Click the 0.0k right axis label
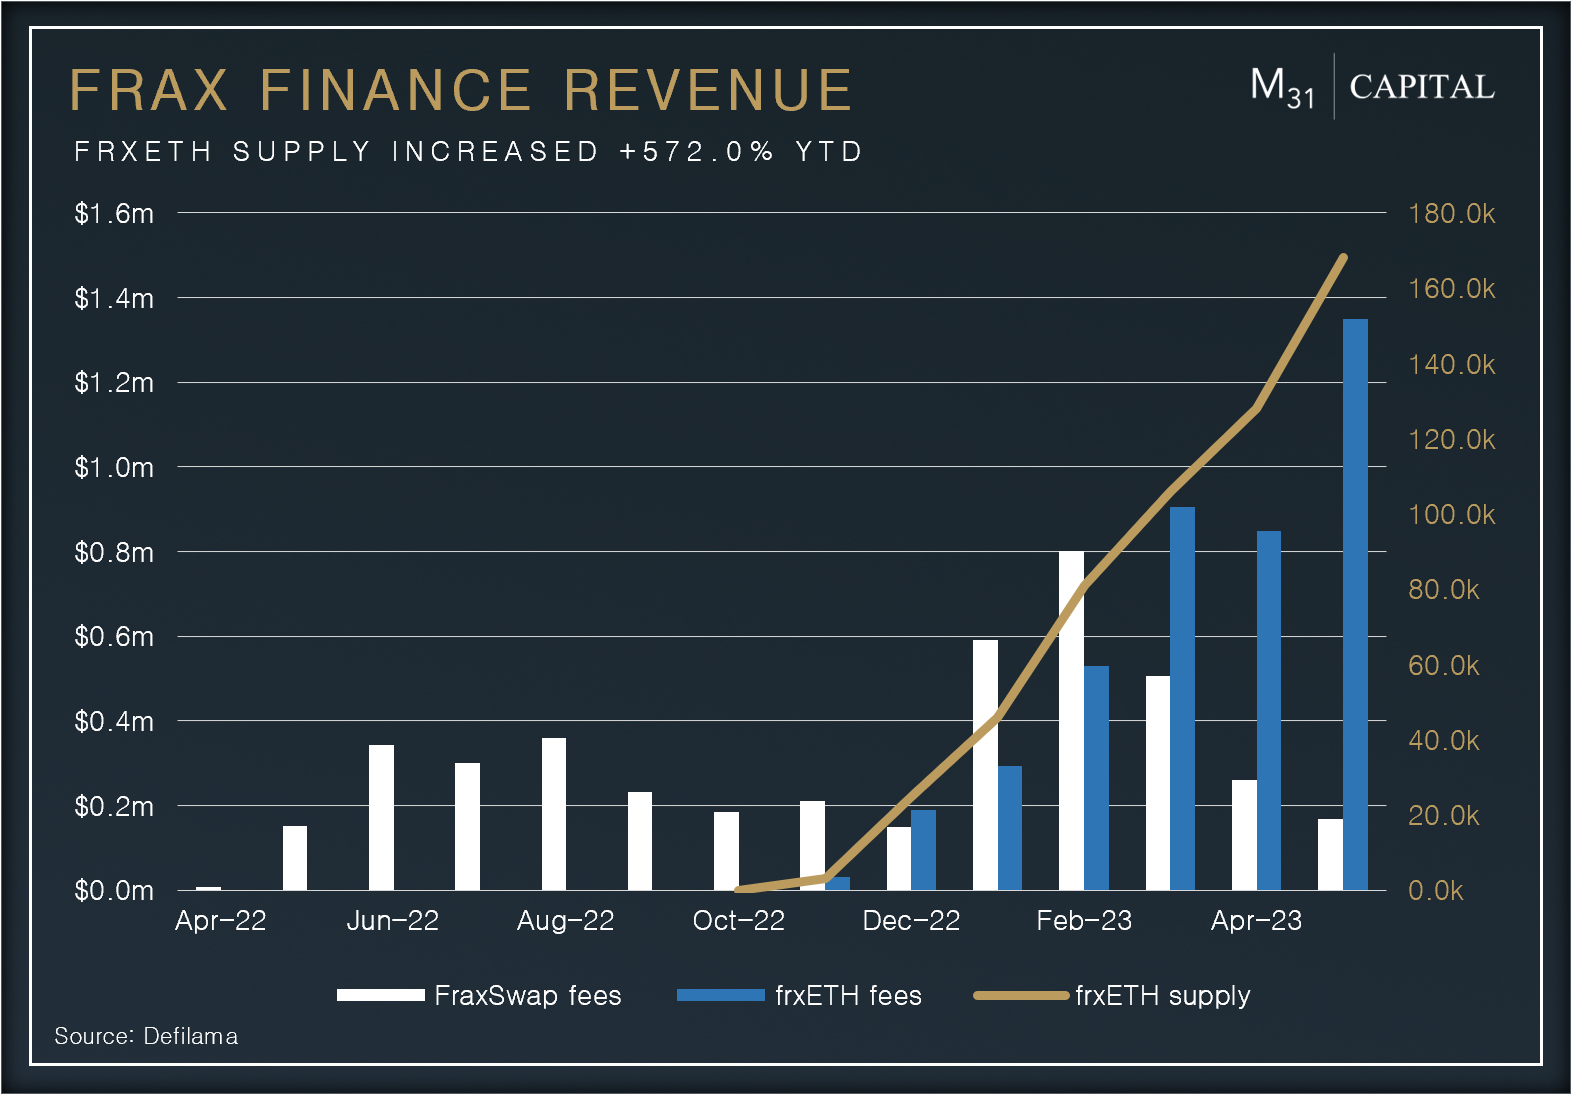The height and width of the screenshot is (1095, 1572). 1436,891
